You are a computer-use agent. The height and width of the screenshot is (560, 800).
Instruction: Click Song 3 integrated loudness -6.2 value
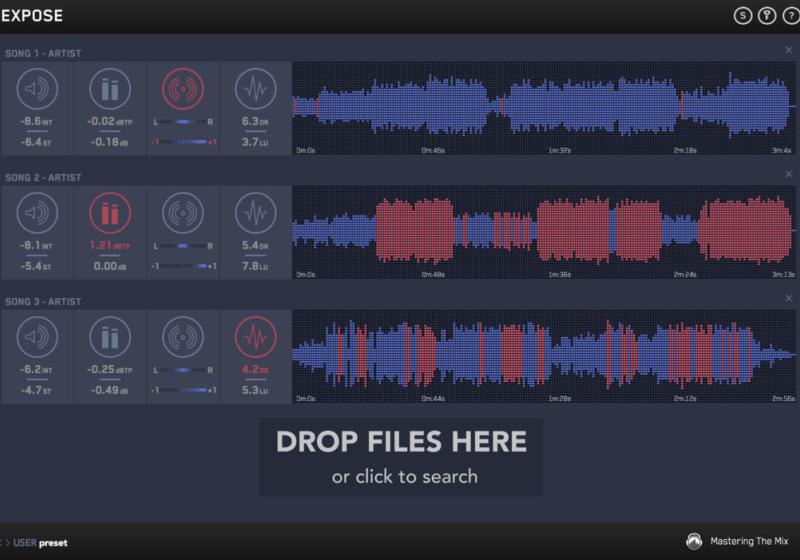(36, 369)
